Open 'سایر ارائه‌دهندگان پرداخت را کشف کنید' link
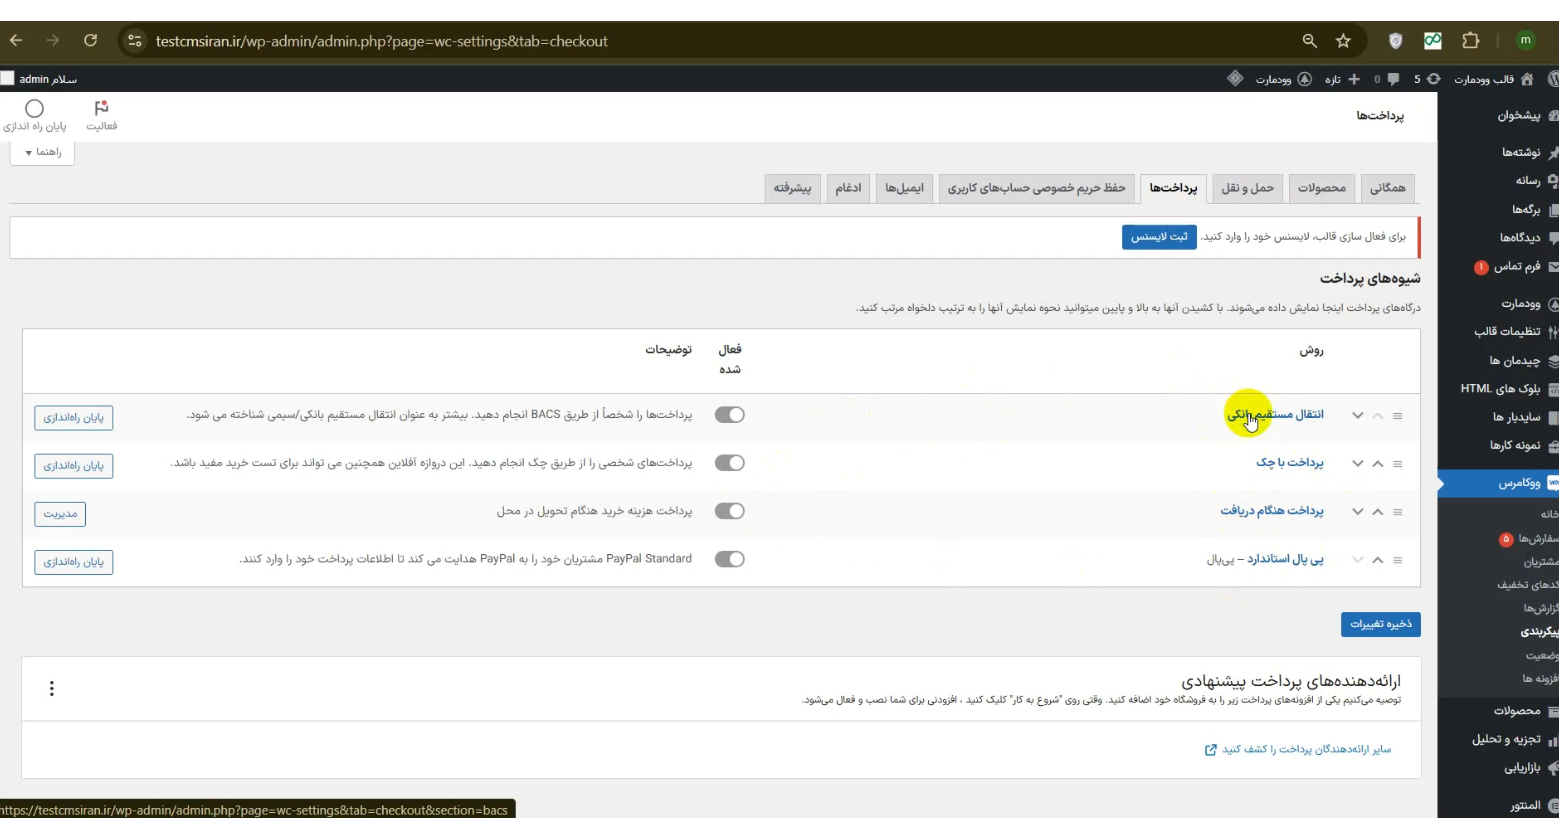The width and height of the screenshot is (1559, 839). click(1298, 749)
